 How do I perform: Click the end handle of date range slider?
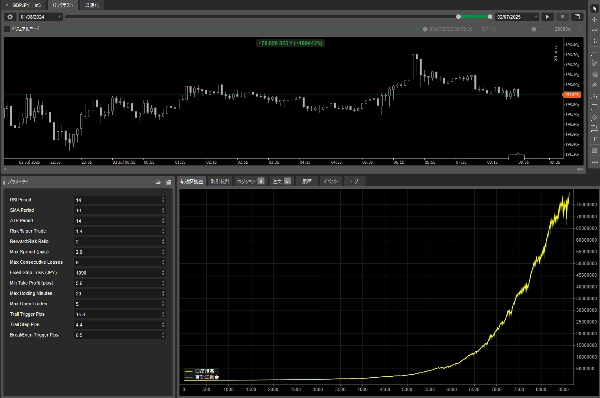pyautogui.click(x=490, y=17)
